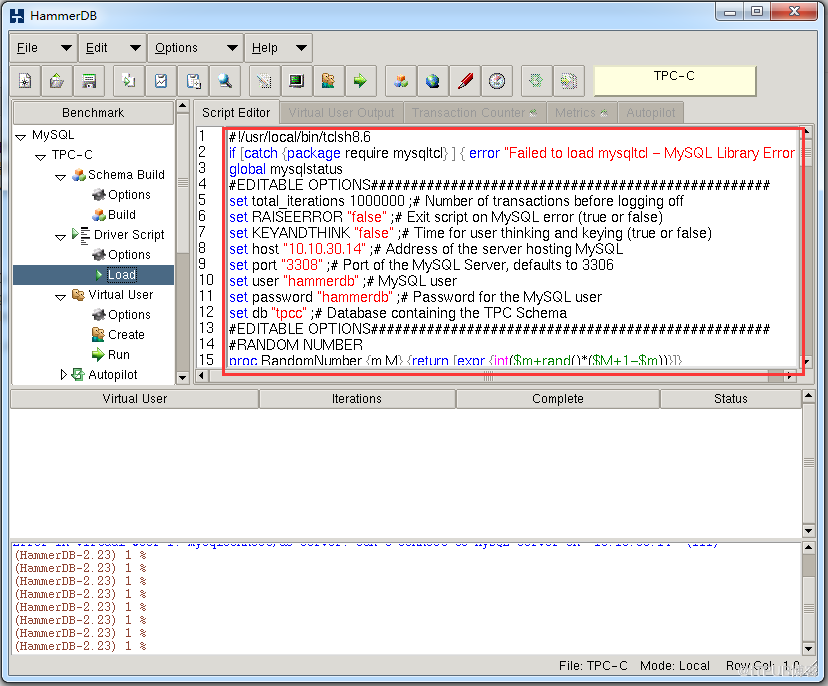Viewport: 828px width, 686px height.
Task: Collapse the Driver Script node
Action: [x=61, y=237]
